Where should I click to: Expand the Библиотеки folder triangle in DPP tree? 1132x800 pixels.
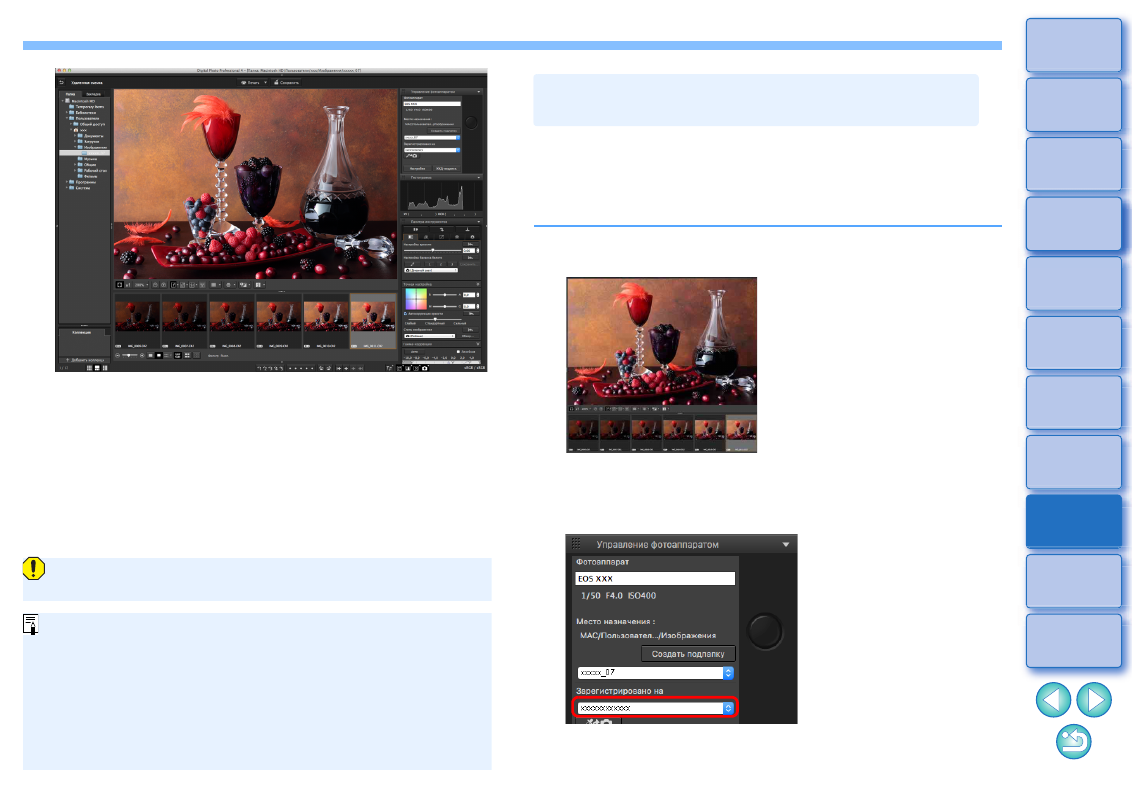tap(68, 113)
